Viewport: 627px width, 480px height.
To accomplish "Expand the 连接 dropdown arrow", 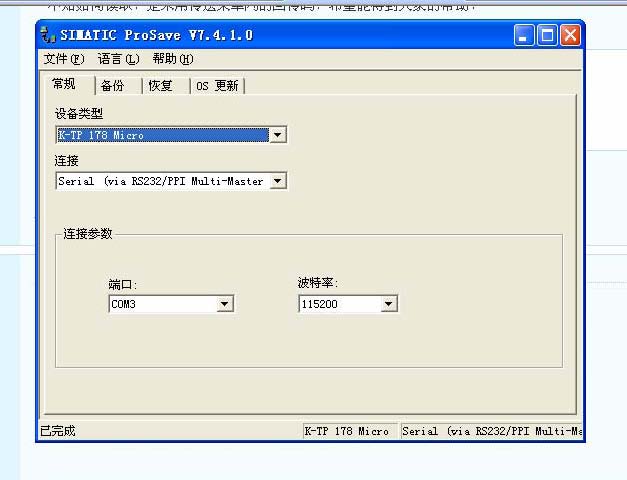I will pos(278,181).
